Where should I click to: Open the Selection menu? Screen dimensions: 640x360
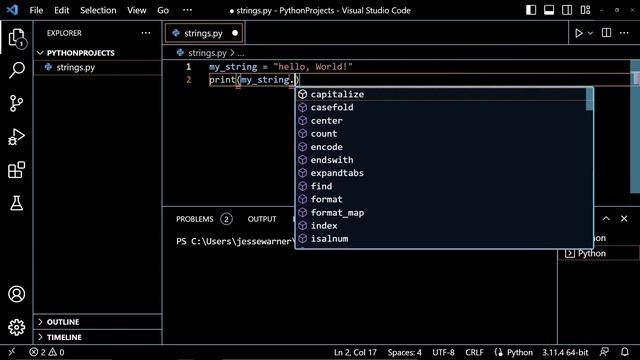point(98,10)
